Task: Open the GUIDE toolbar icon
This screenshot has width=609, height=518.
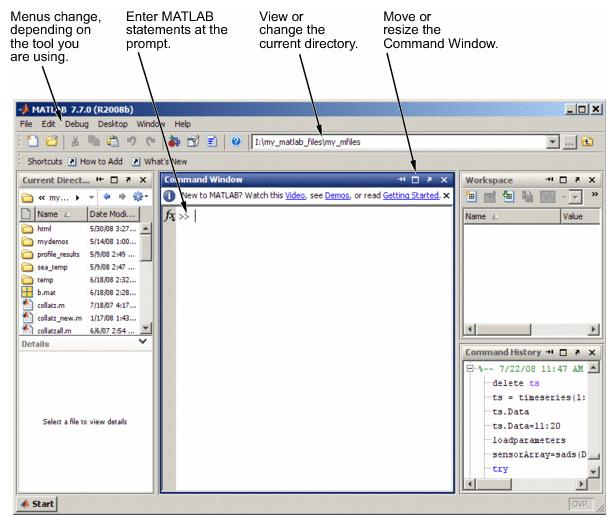Action: [x=193, y=142]
